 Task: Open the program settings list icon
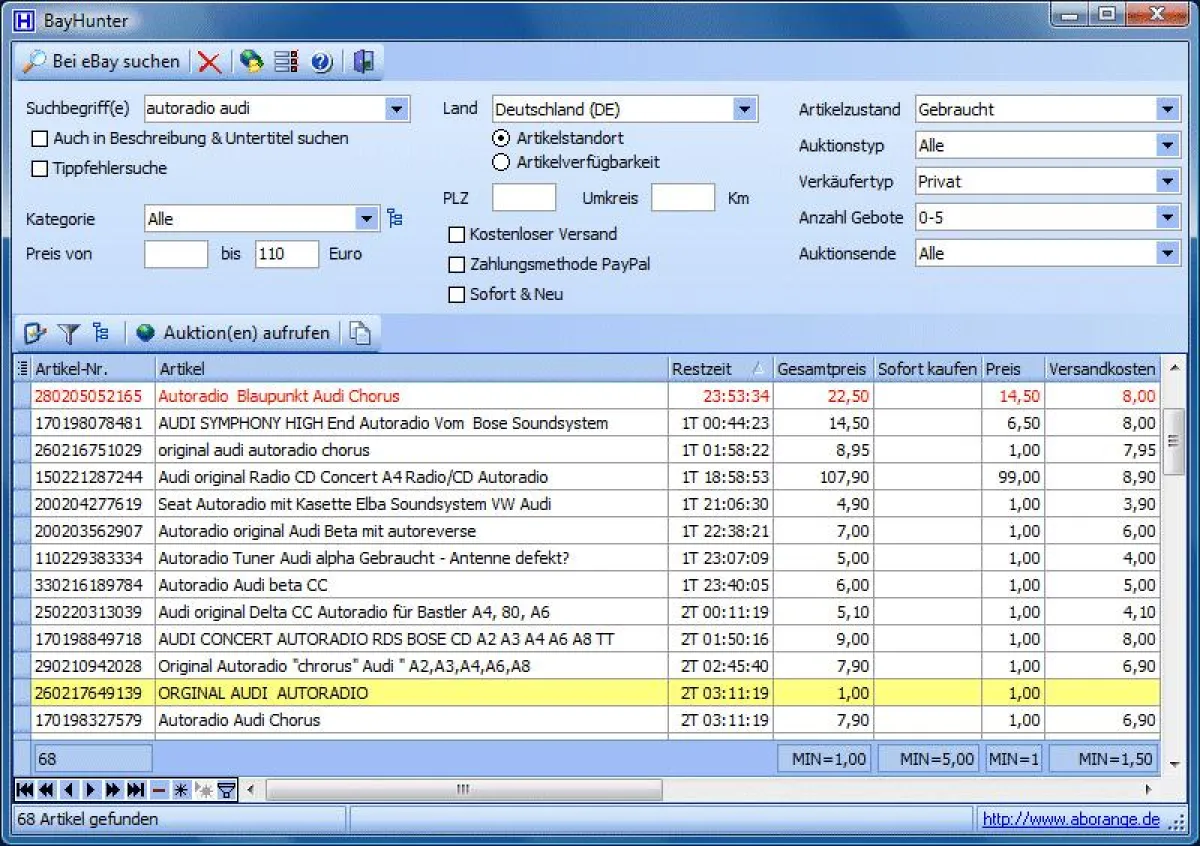[285, 61]
